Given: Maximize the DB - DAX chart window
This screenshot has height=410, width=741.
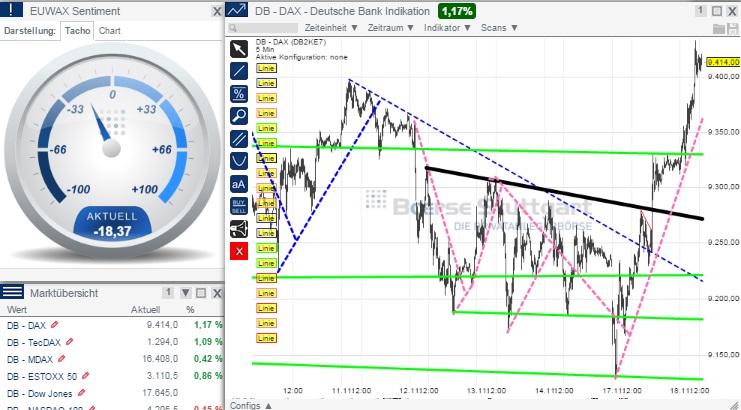Looking at the screenshot, I should pos(717,11).
